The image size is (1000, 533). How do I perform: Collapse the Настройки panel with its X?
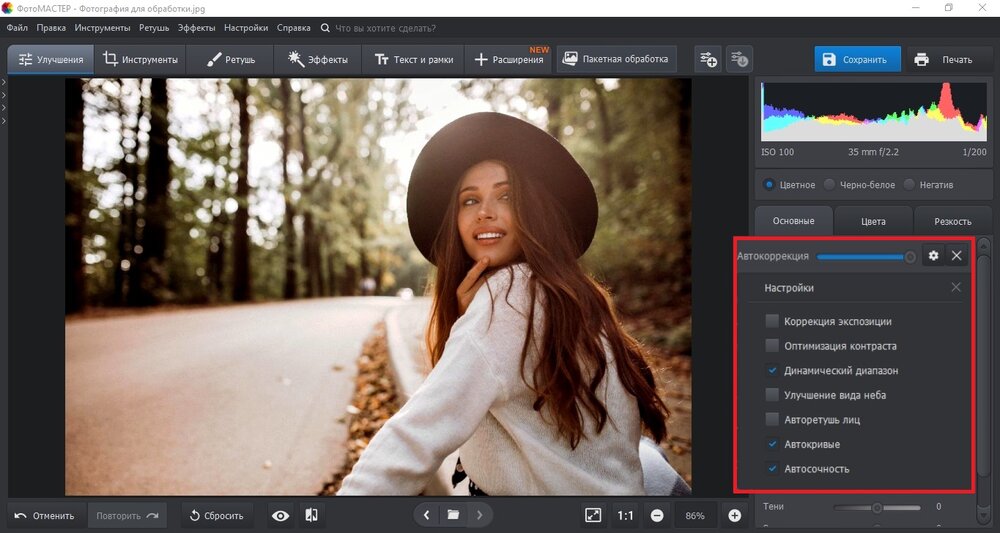[x=956, y=288]
